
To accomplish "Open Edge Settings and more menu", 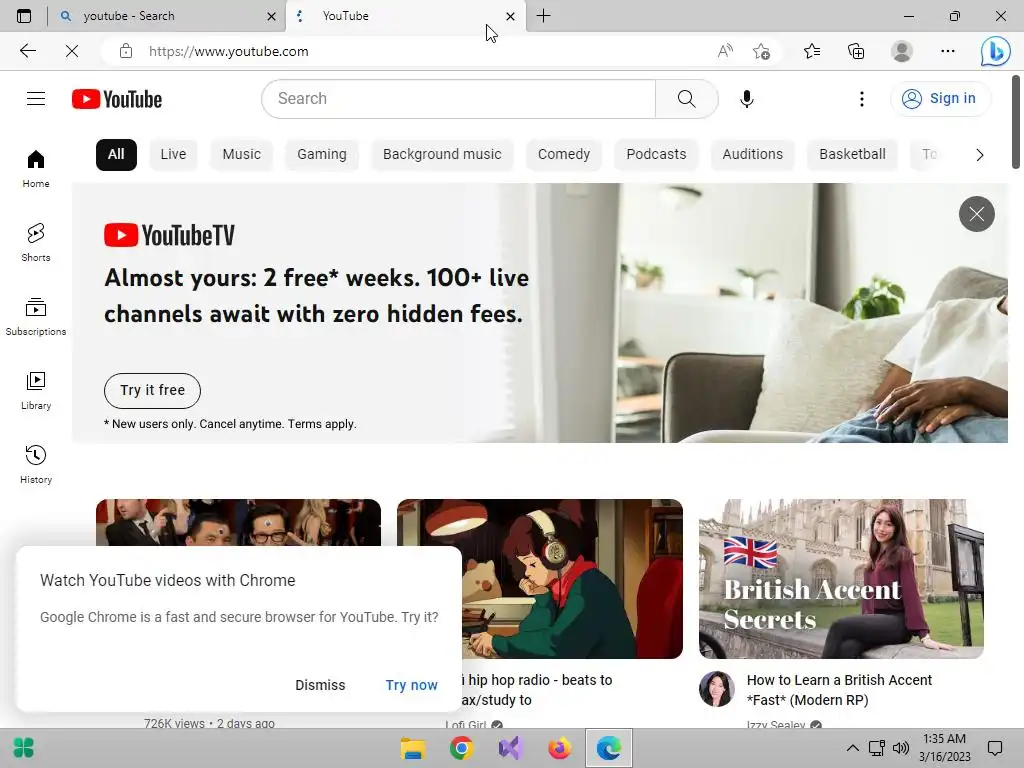I will (x=948, y=51).
